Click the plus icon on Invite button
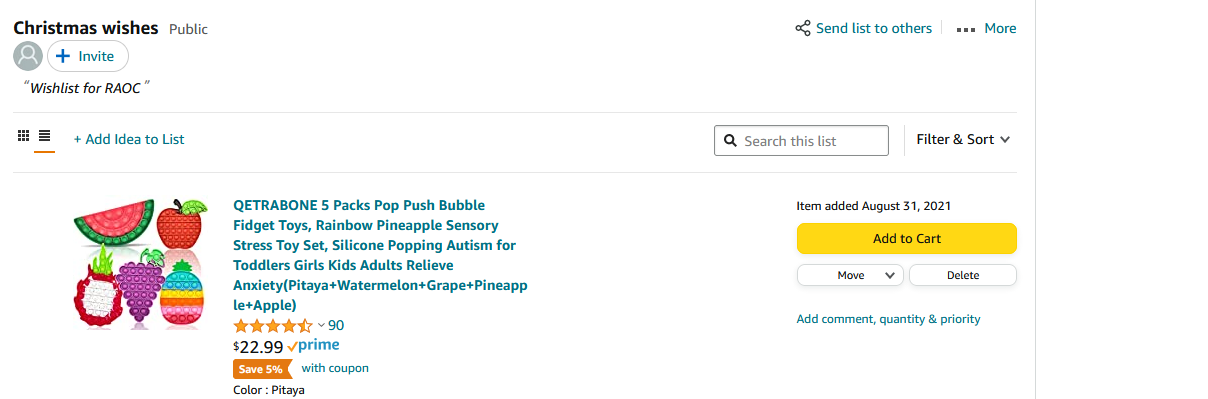 click(62, 56)
